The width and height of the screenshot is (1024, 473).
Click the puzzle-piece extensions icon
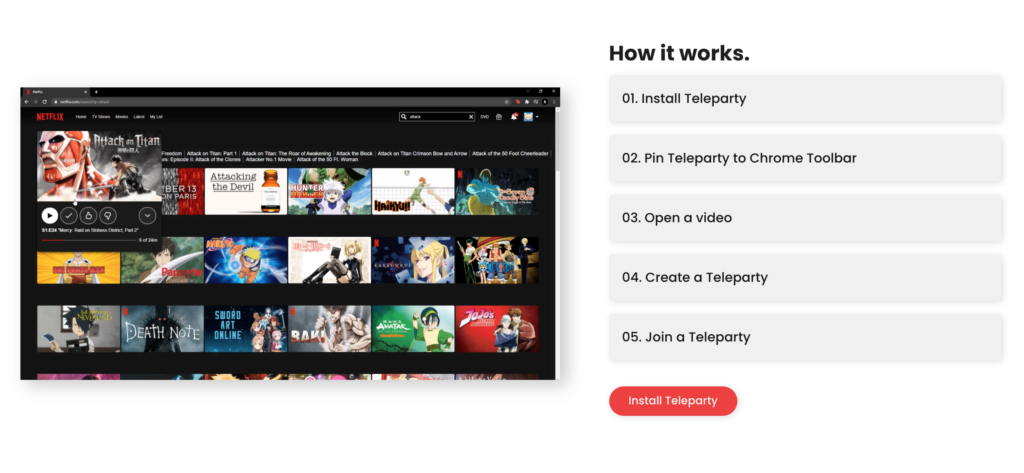click(x=527, y=102)
